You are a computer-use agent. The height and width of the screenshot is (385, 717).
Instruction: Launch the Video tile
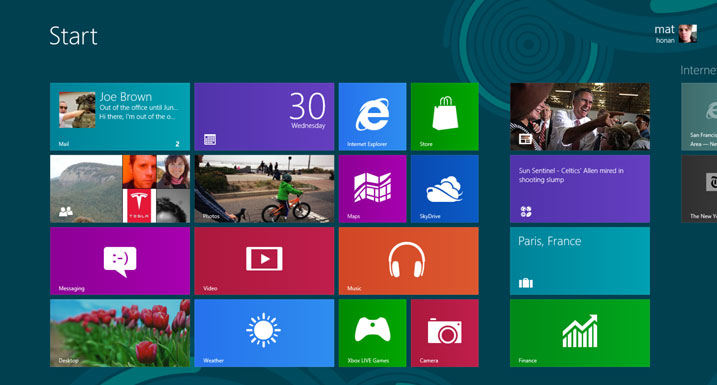tap(264, 261)
